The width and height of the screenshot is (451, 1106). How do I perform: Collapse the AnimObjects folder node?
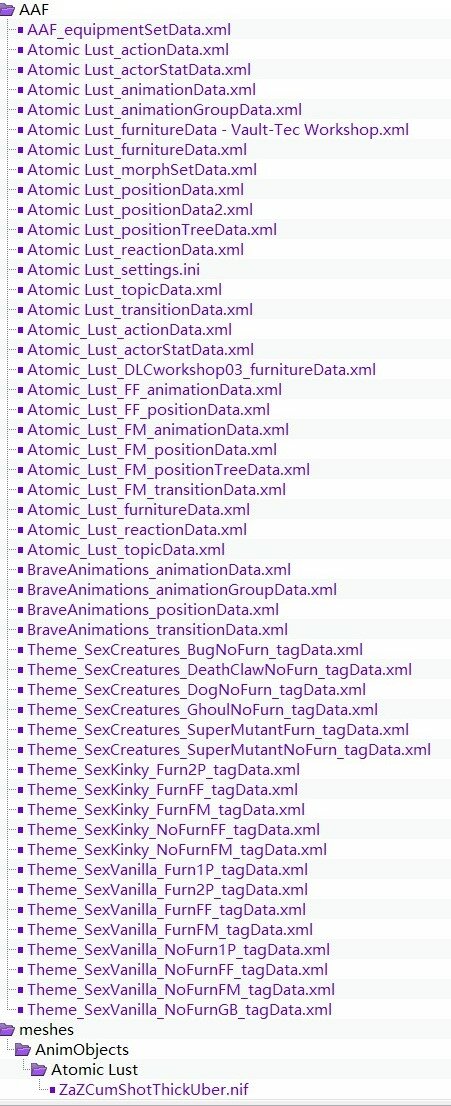(23, 1050)
